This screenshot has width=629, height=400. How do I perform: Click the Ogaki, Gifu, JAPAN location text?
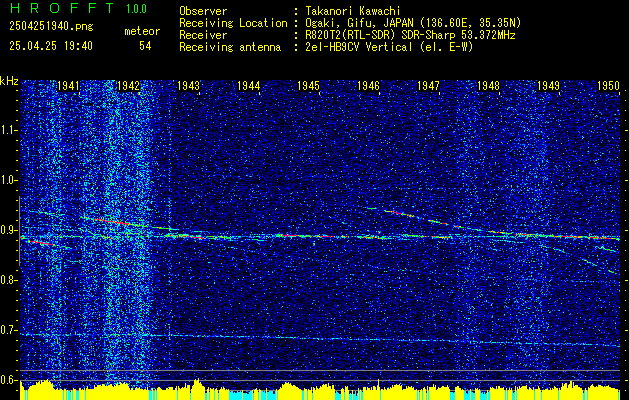point(413,23)
